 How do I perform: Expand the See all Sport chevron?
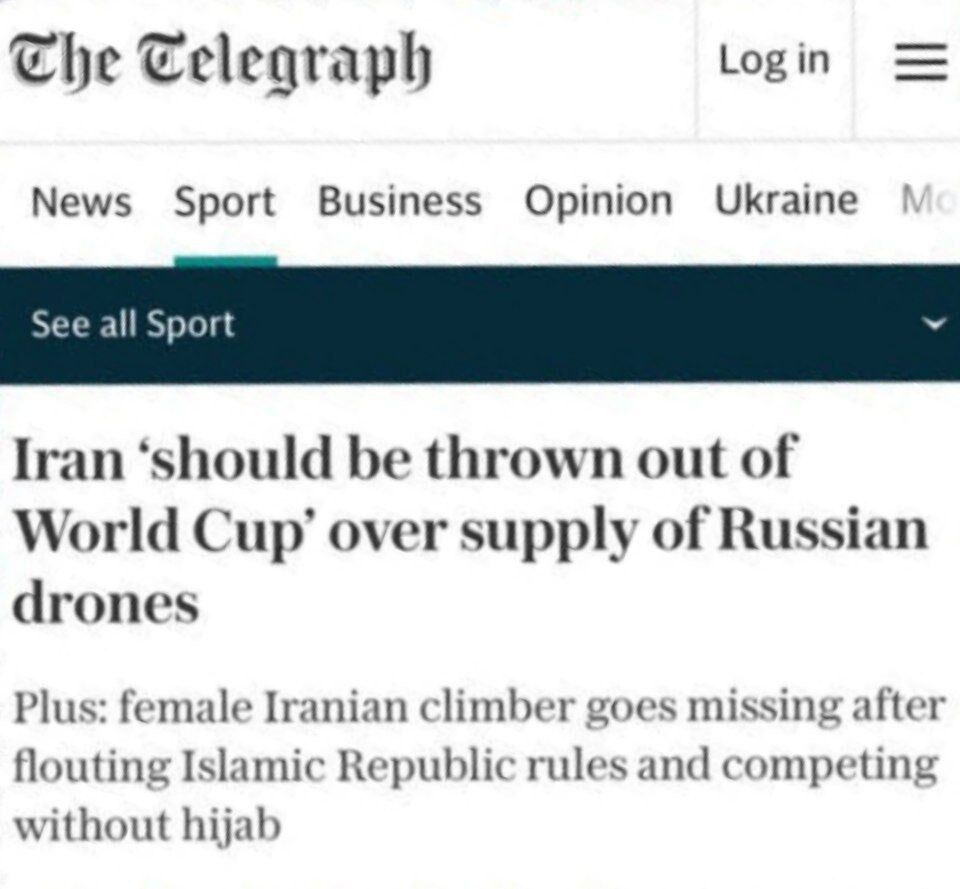pos(935,325)
